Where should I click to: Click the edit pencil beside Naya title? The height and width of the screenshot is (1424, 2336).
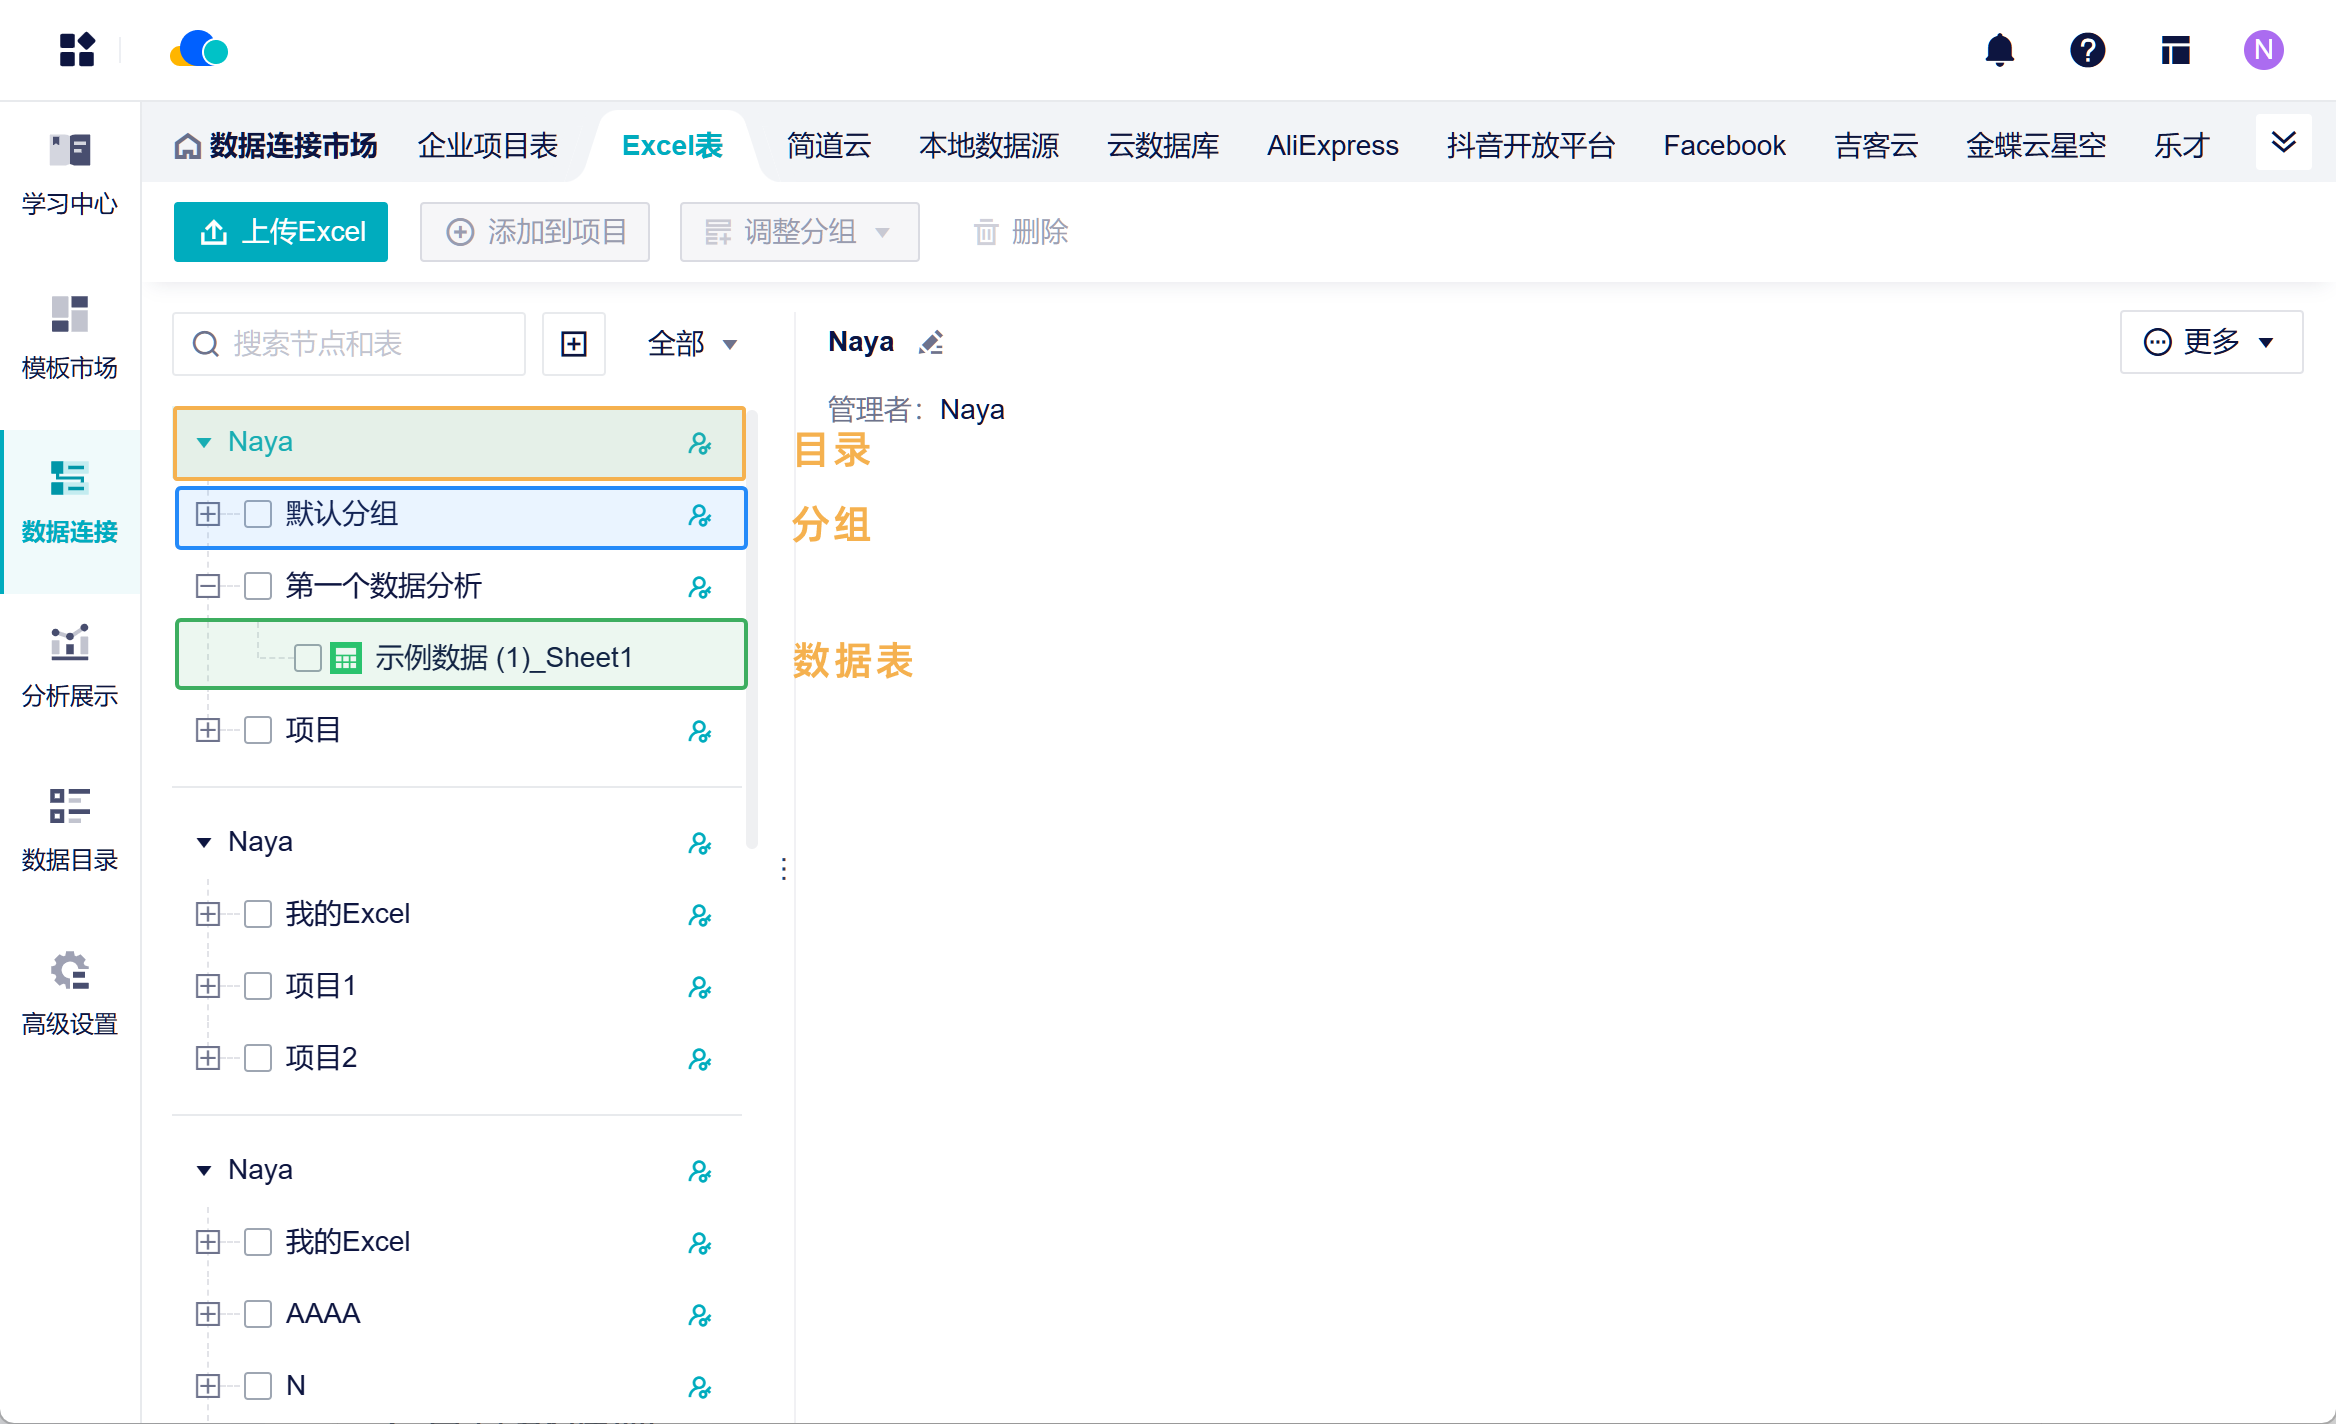pyautogui.click(x=931, y=343)
